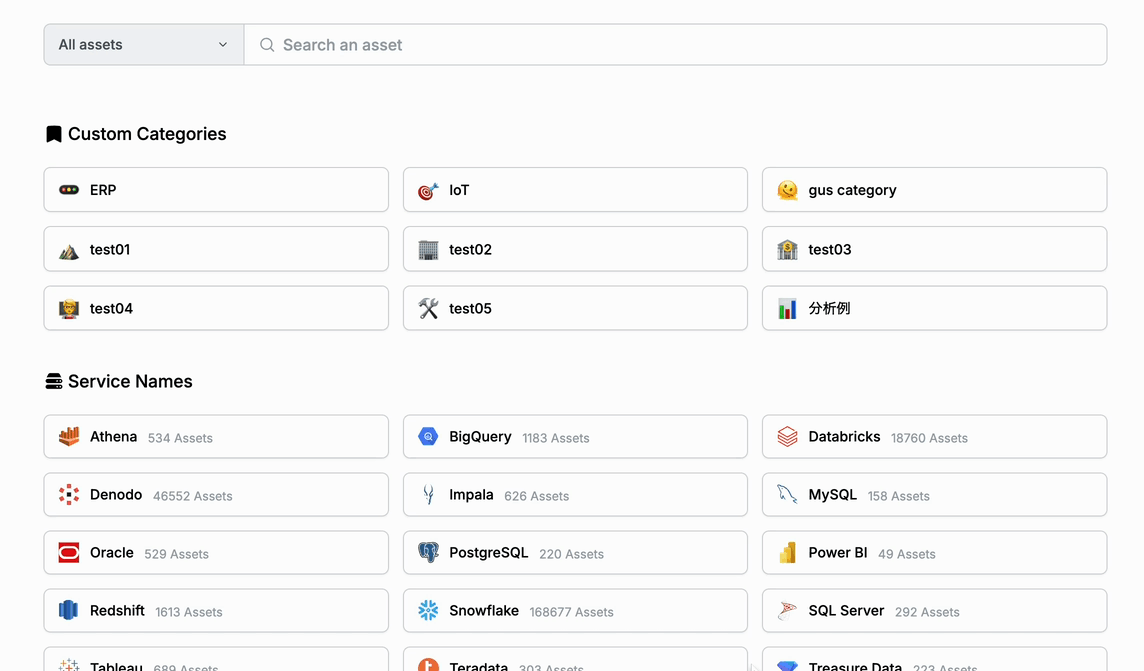Open the test05 category card

[575, 308]
